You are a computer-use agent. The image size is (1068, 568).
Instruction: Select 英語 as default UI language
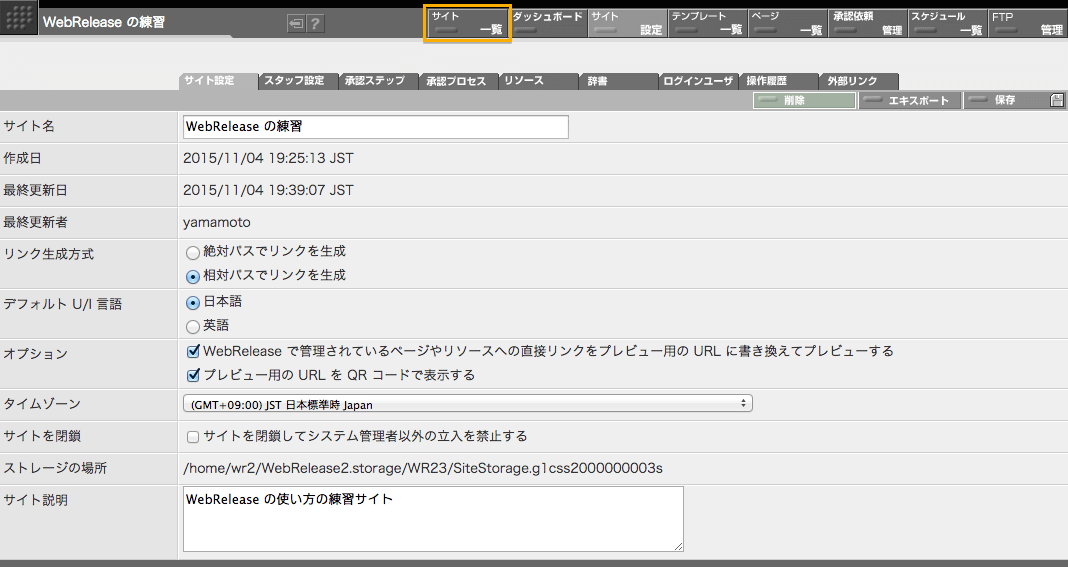[193, 327]
